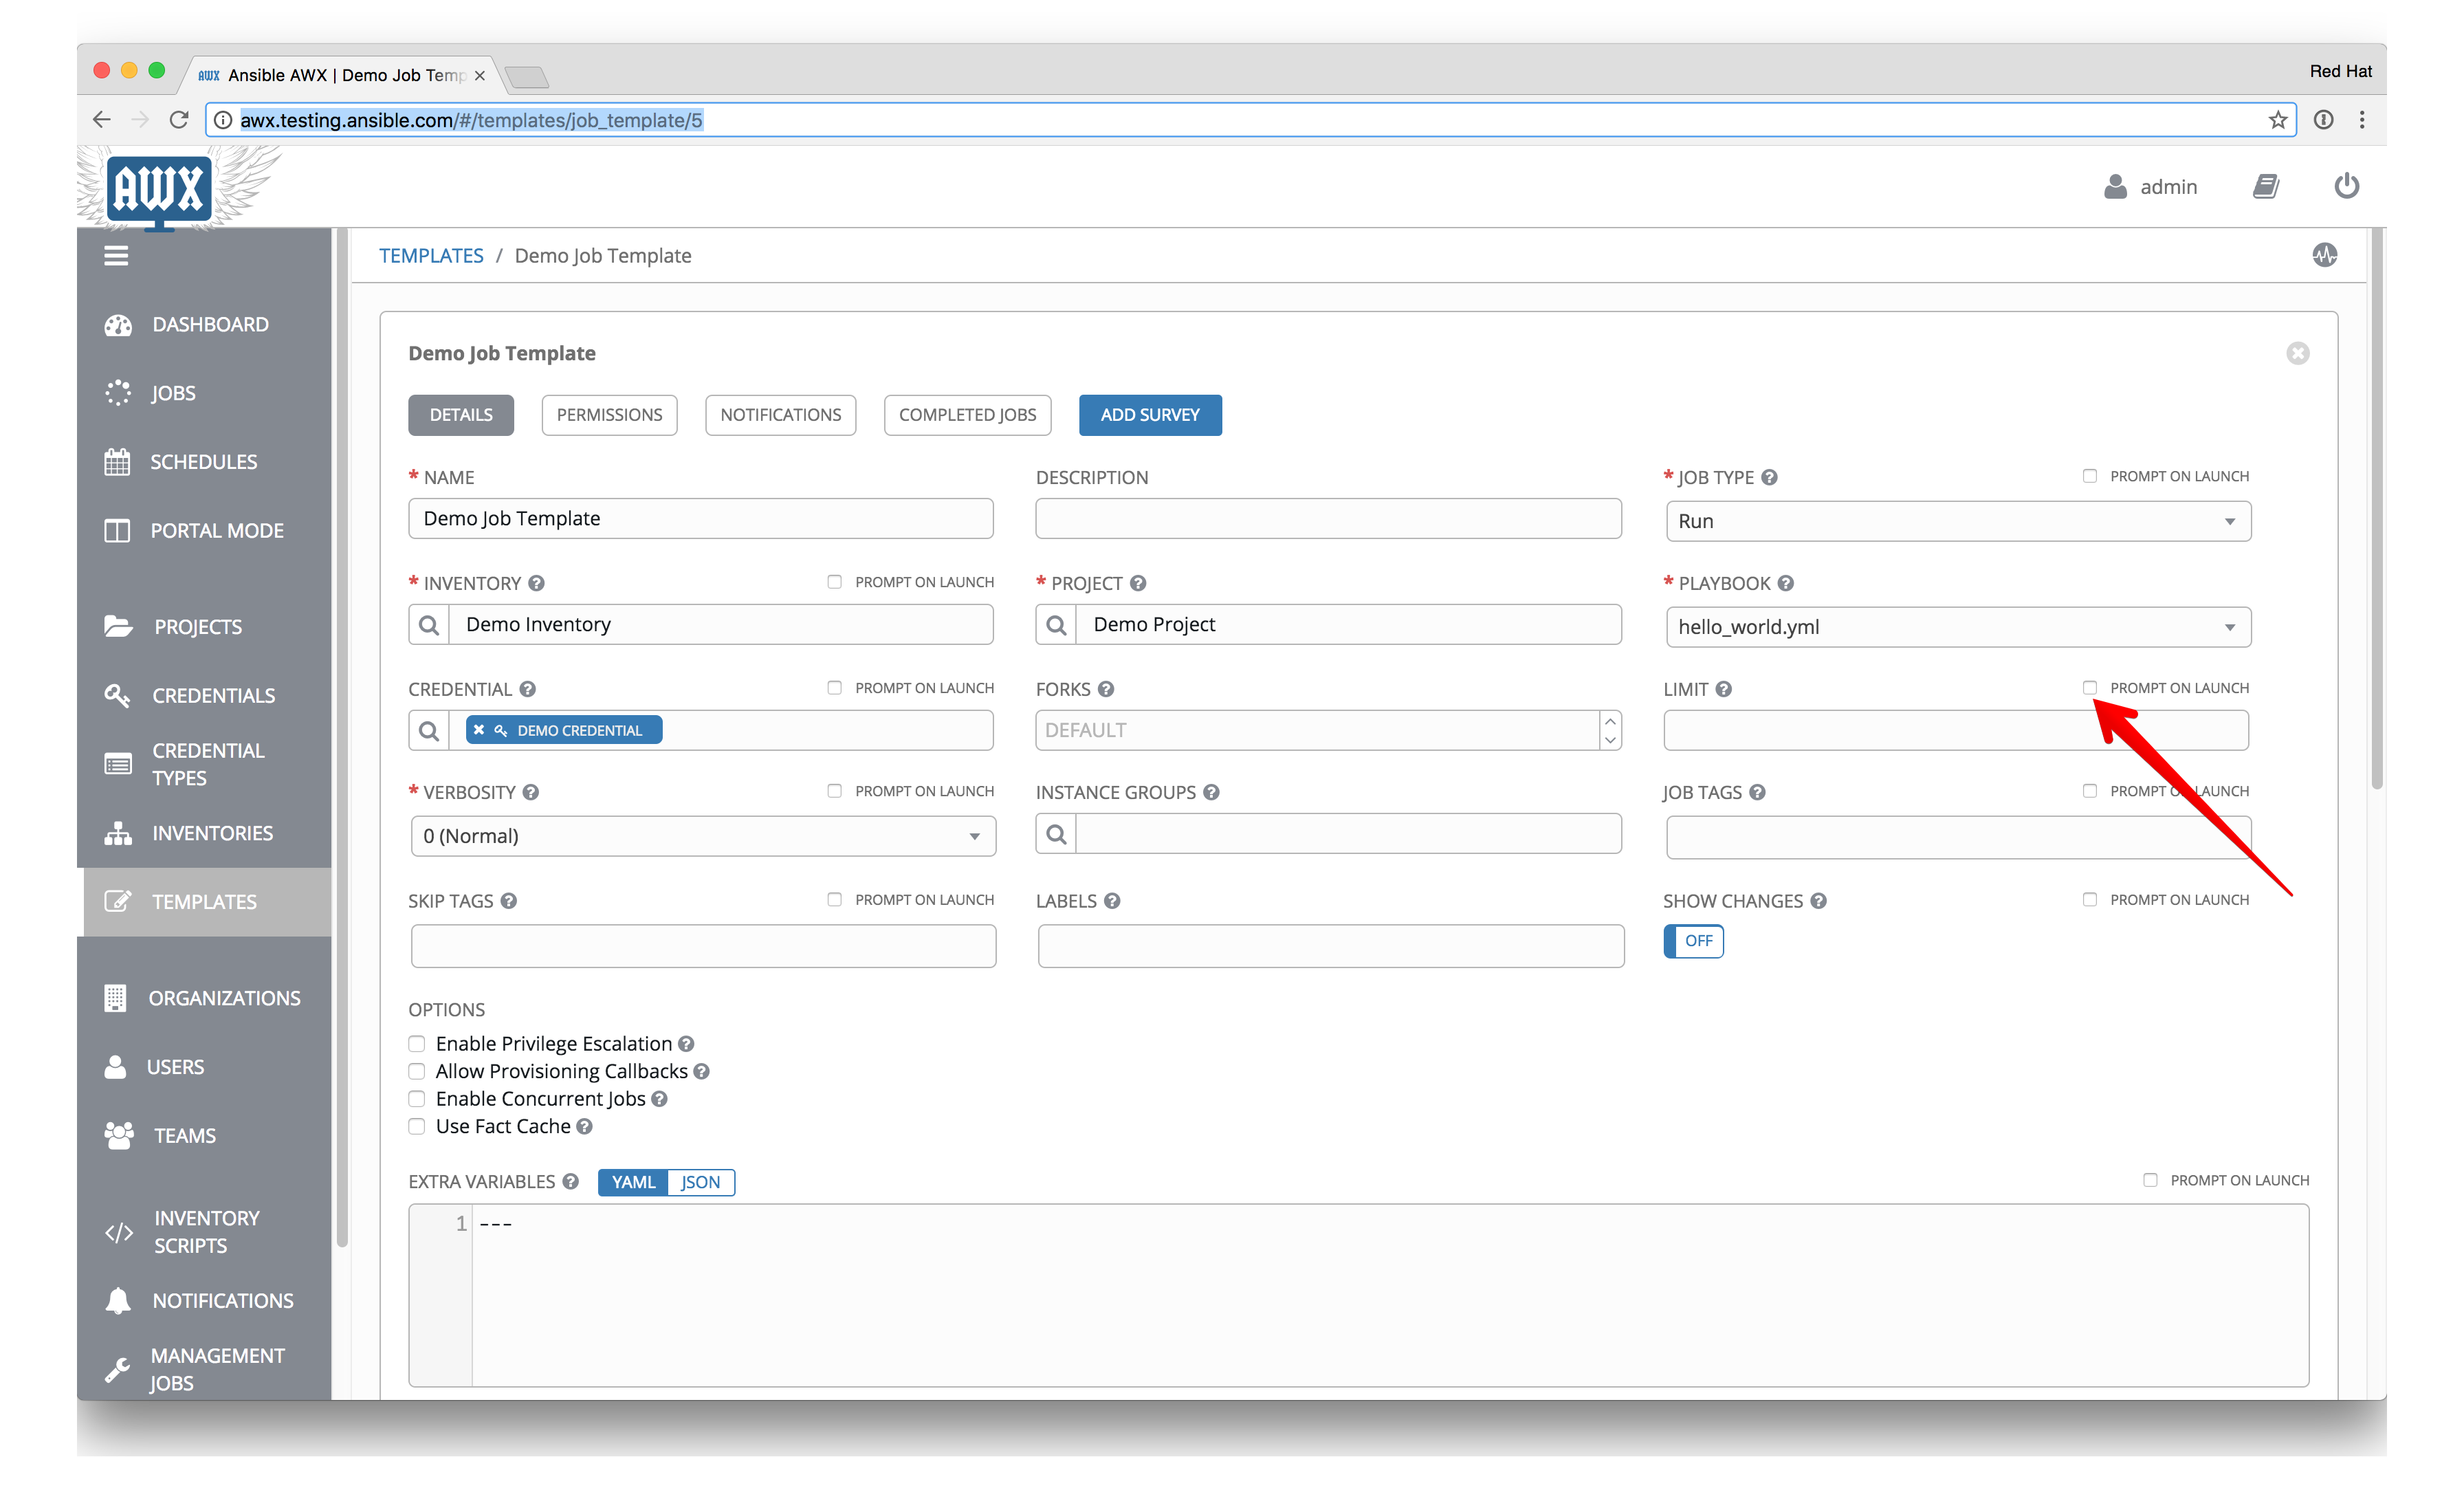Enable Prompt on Launch for Limit
Image resolution: width=2464 pixels, height=1510 pixels.
(2090, 688)
